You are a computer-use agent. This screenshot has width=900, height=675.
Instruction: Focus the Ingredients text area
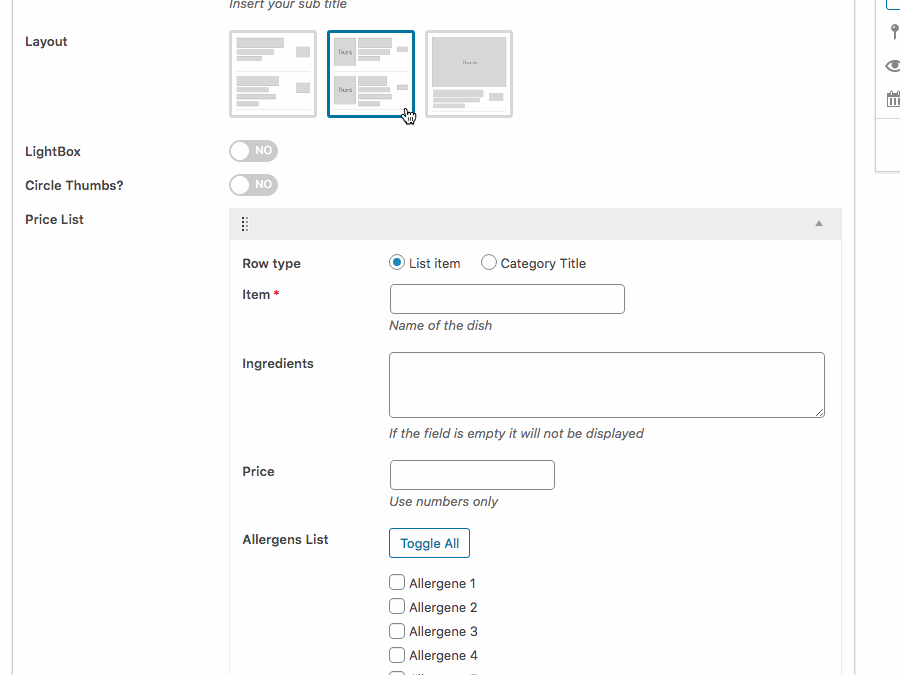tap(606, 385)
